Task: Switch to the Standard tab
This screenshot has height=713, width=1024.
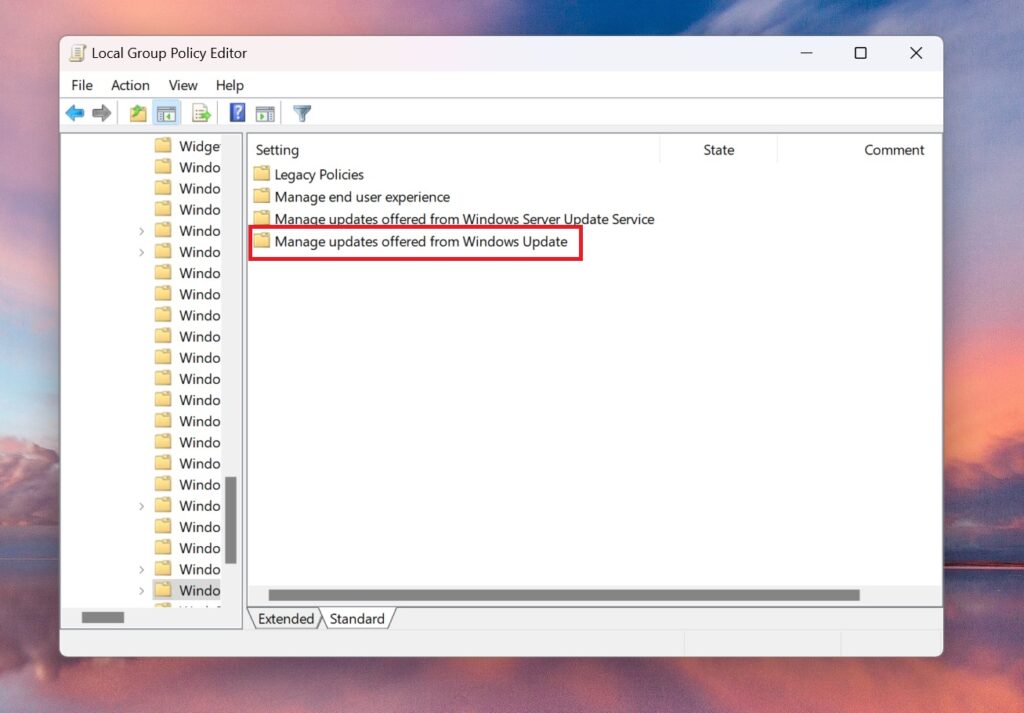Action: click(357, 619)
